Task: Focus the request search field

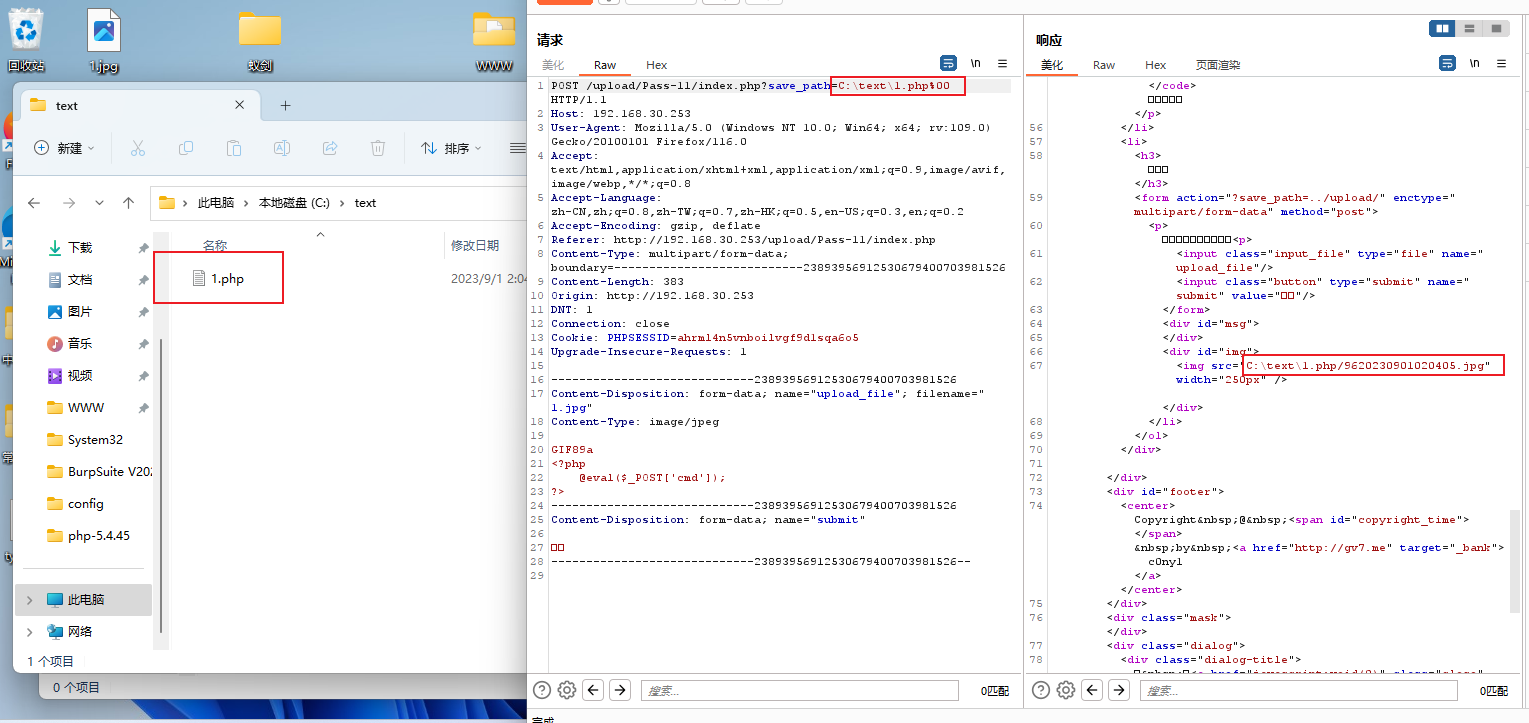Action: (x=799, y=690)
